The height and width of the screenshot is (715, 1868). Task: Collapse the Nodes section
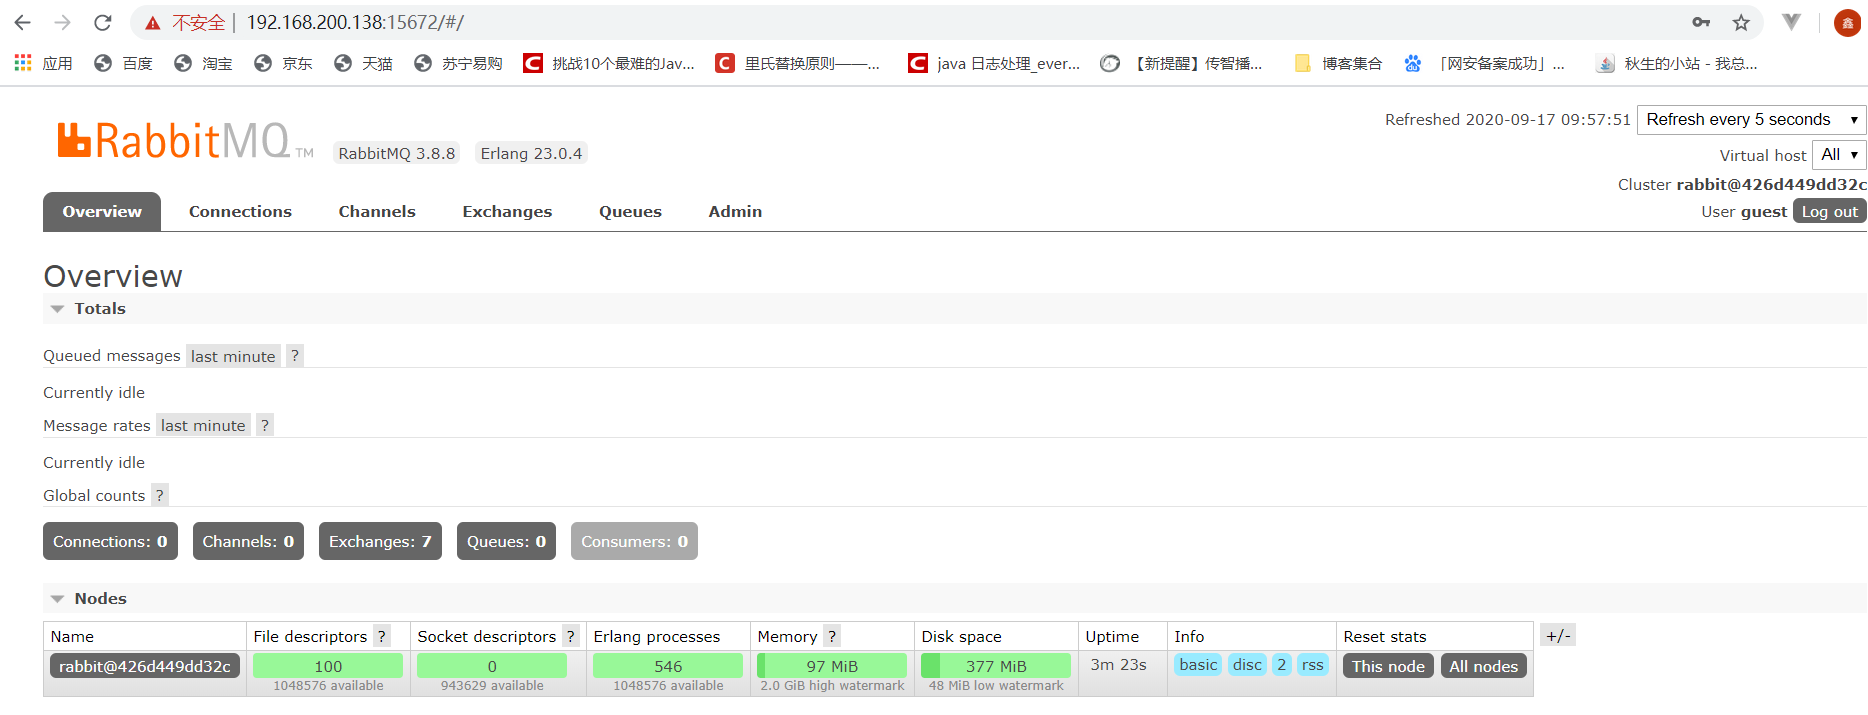pyautogui.click(x=58, y=599)
